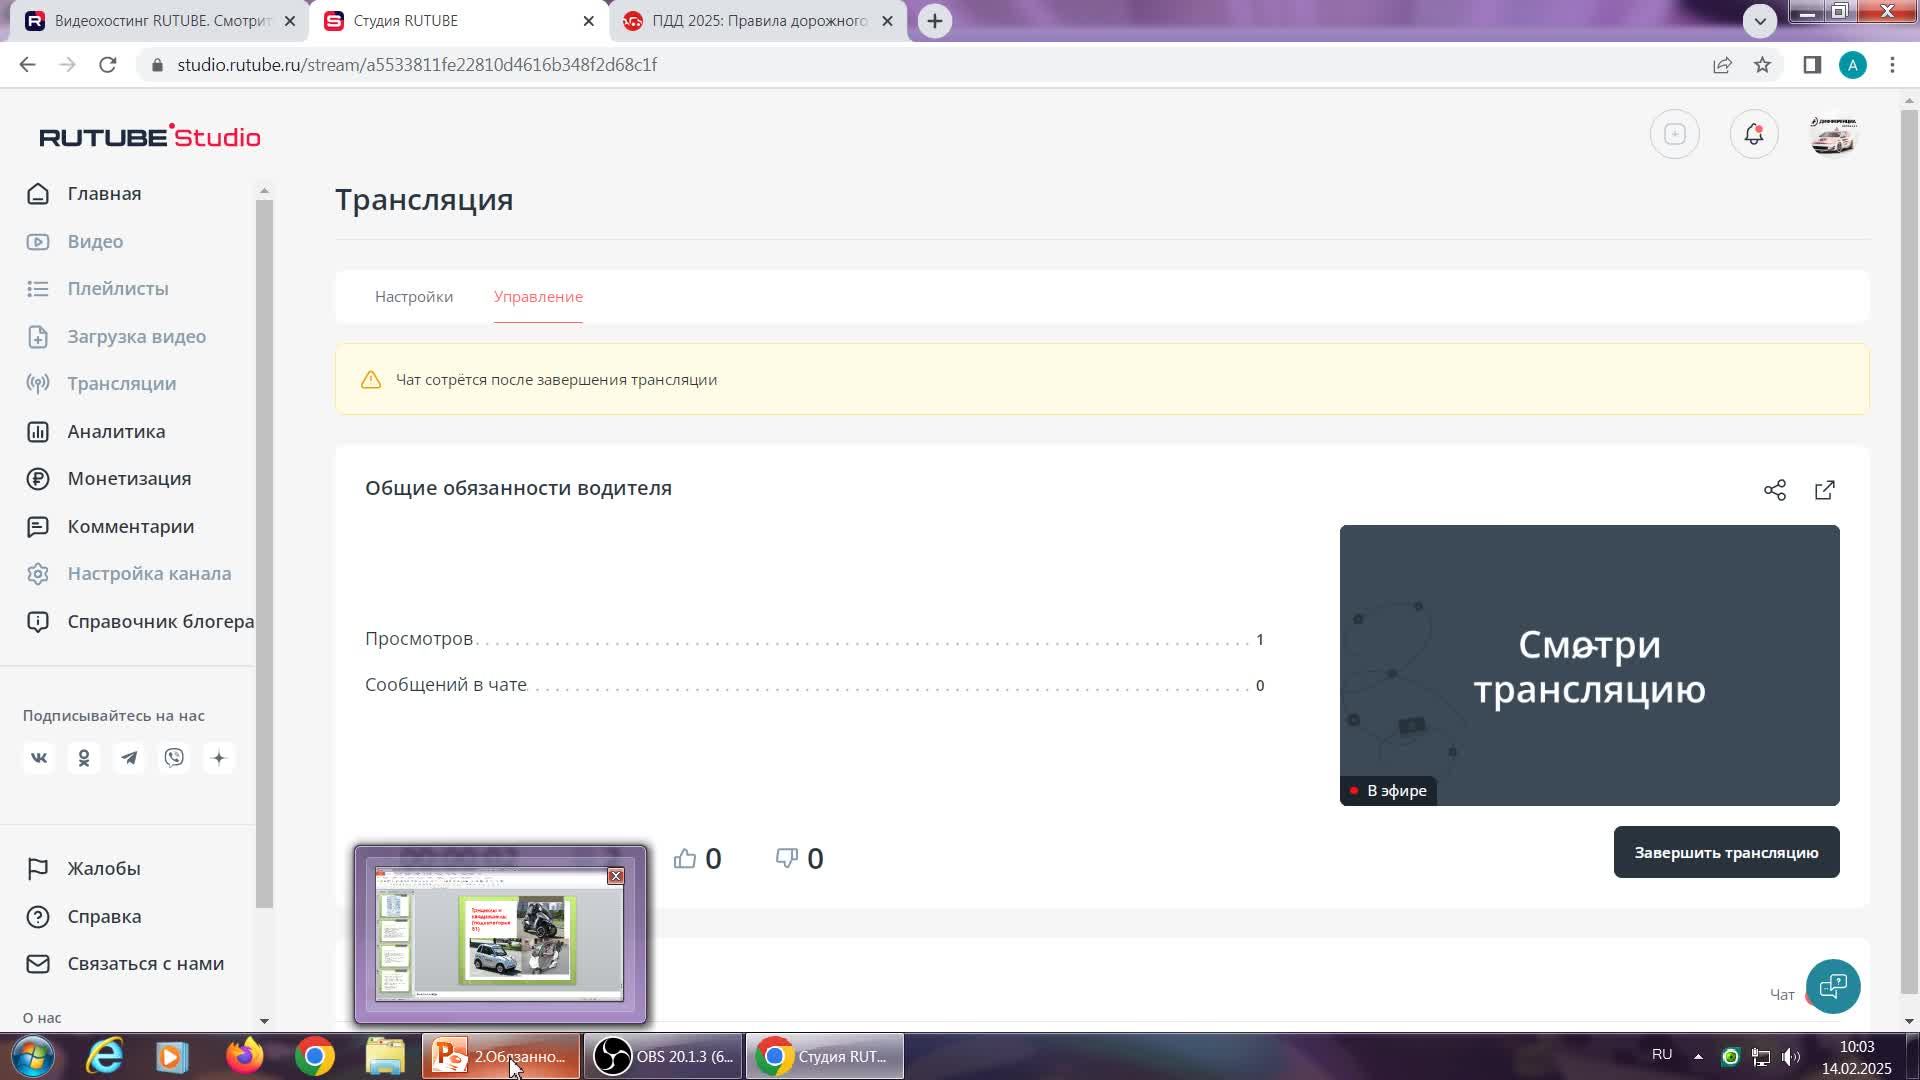Click Аналитика sidebar menu item

pos(116,431)
